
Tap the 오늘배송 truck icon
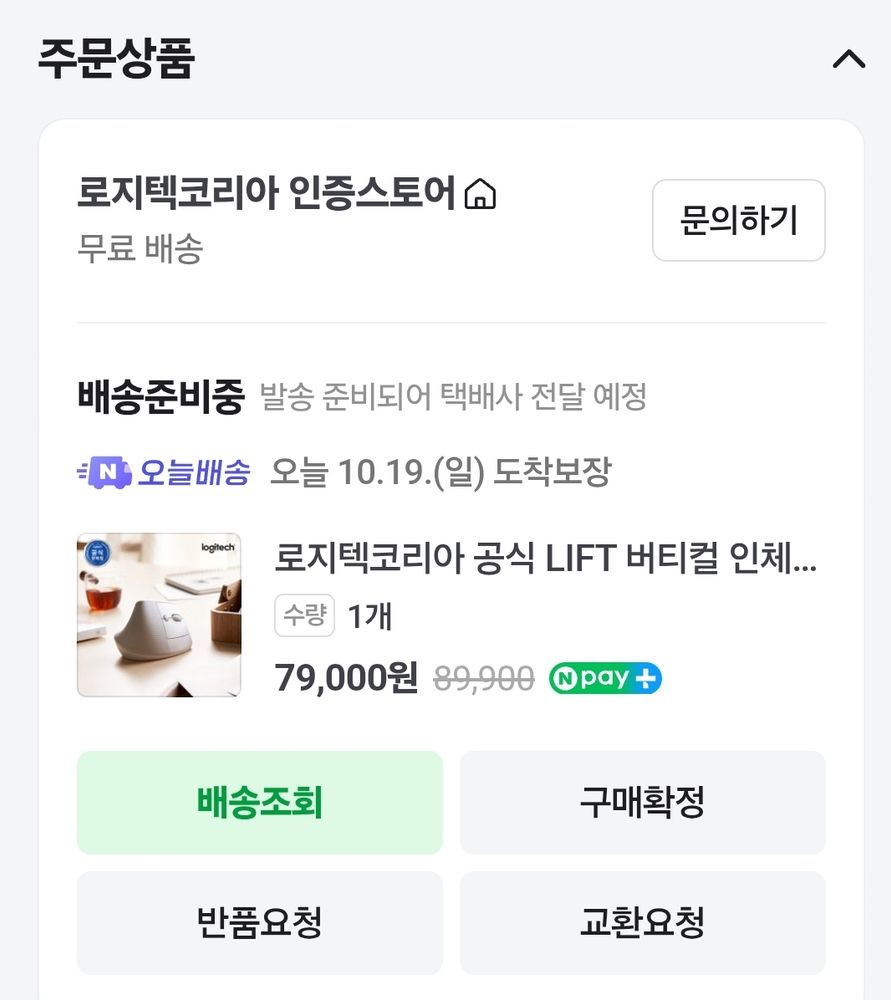pos(105,473)
